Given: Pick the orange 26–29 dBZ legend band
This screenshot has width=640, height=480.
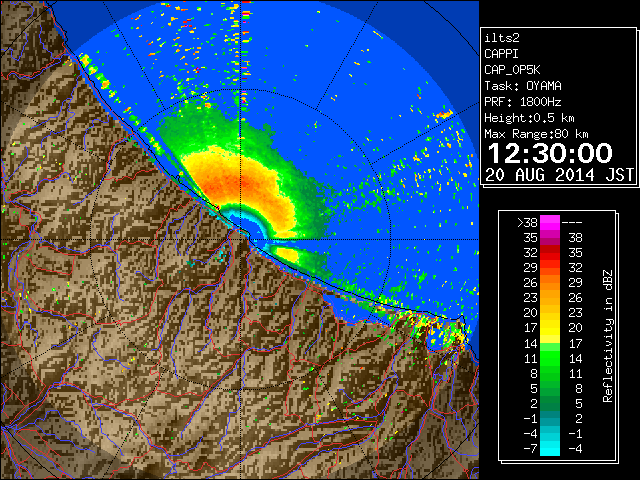Looking at the screenshot, I should pos(550,283).
